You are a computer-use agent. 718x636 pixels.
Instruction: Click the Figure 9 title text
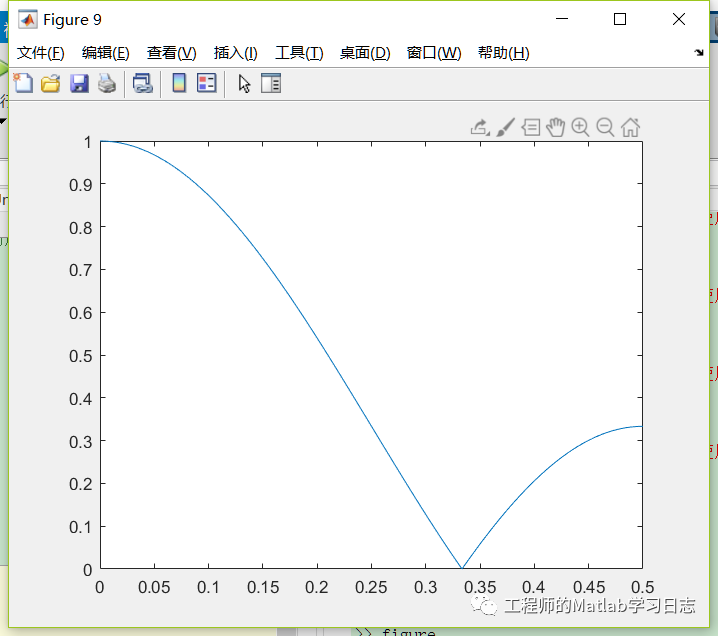(x=72, y=20)
